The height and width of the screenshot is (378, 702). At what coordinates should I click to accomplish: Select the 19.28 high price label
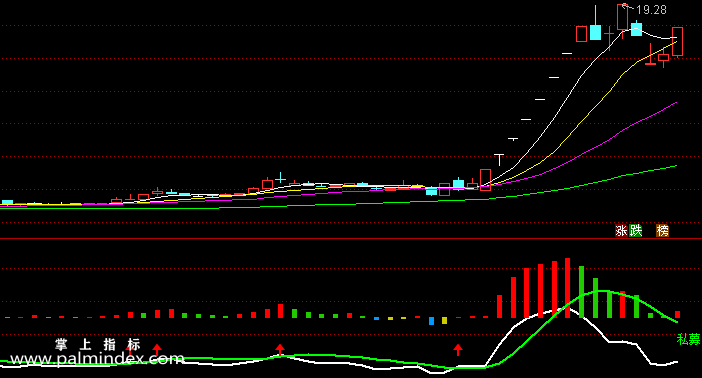coord(651,10)
